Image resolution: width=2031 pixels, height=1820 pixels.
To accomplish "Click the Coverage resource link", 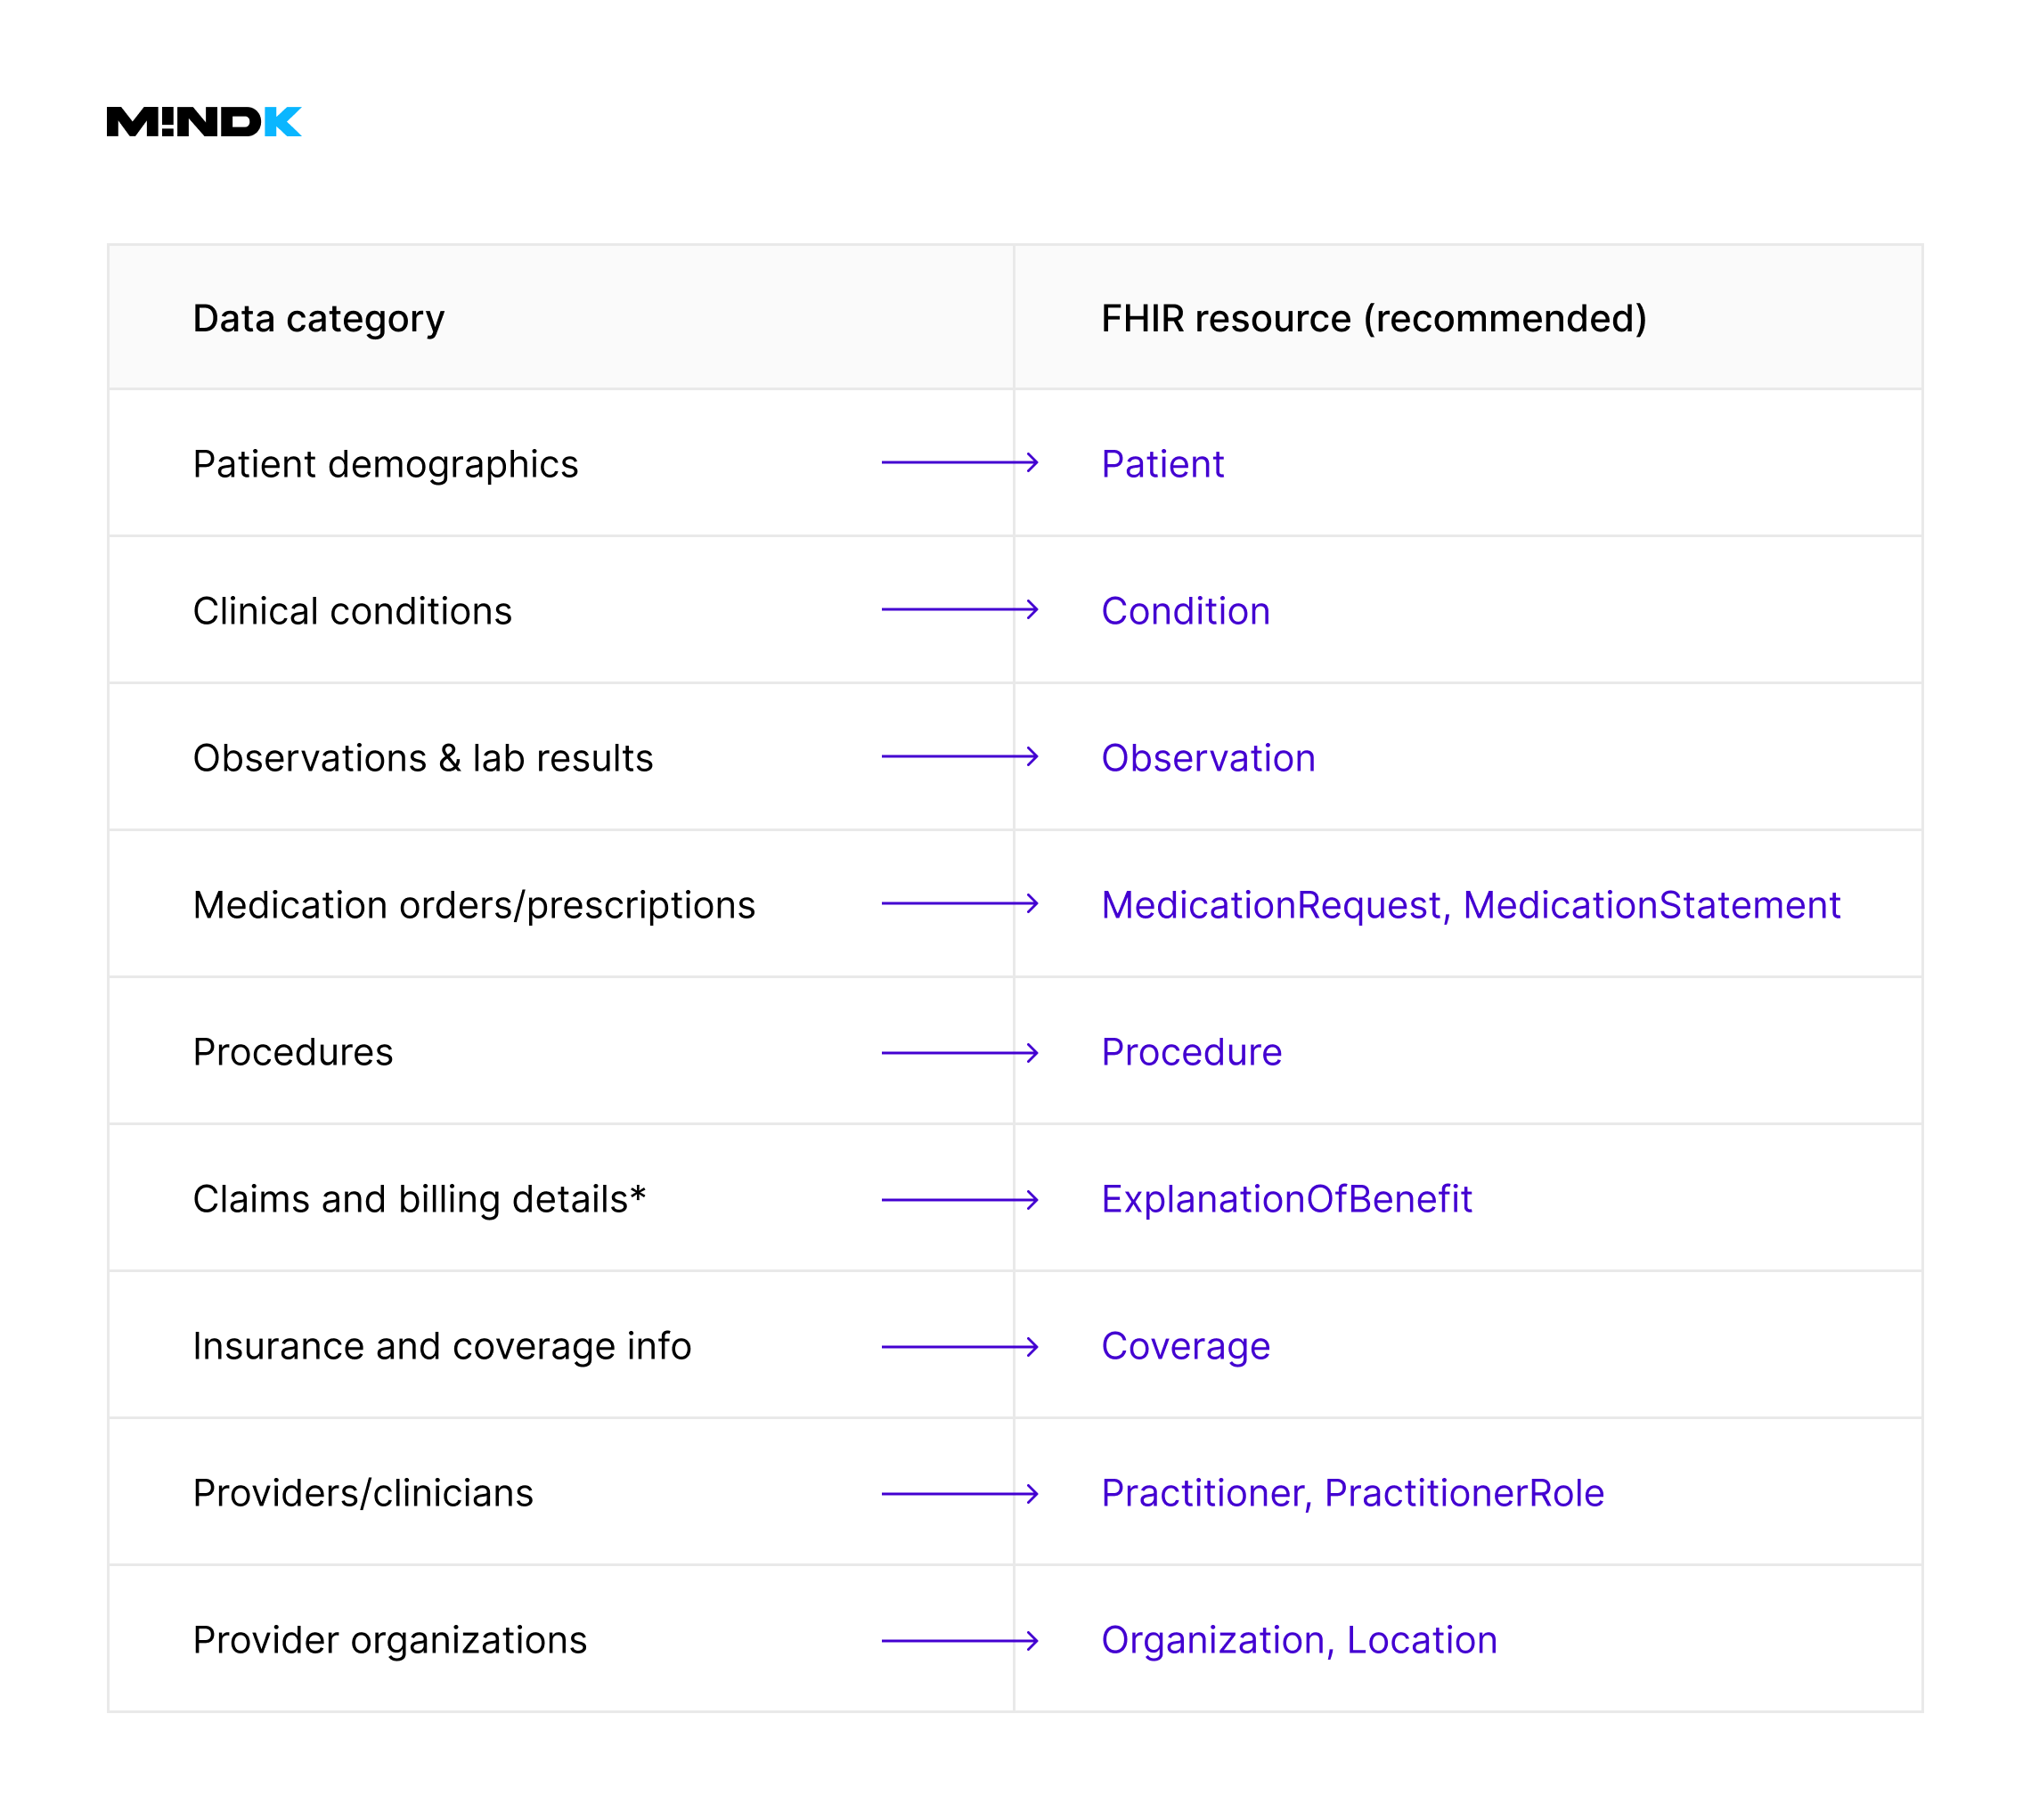I will coord(1185,1346).
